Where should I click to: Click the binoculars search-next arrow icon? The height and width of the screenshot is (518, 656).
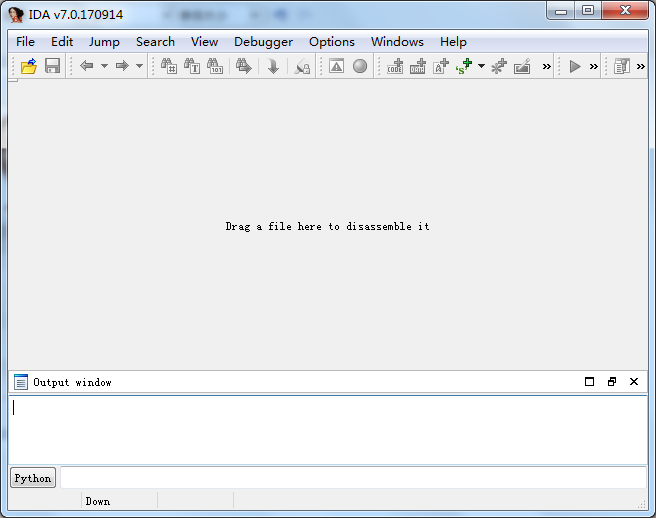tap(243, 66)
